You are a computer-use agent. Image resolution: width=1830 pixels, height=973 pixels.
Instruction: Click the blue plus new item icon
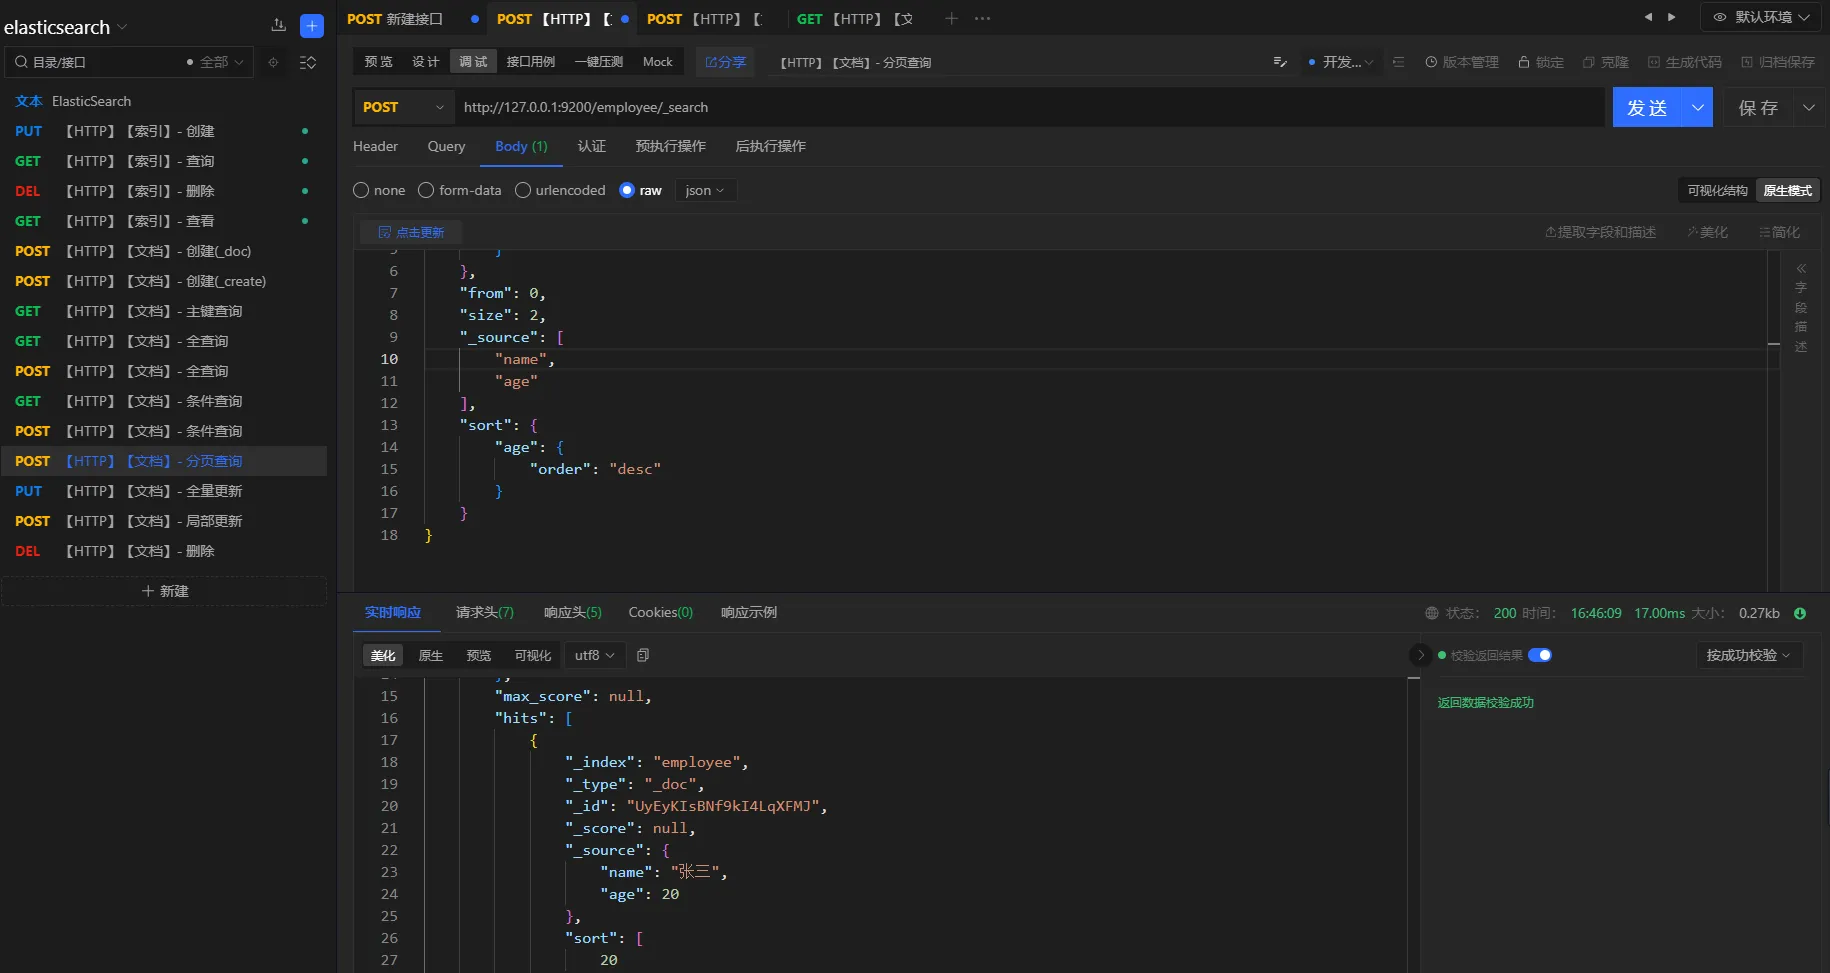point(312,26)
